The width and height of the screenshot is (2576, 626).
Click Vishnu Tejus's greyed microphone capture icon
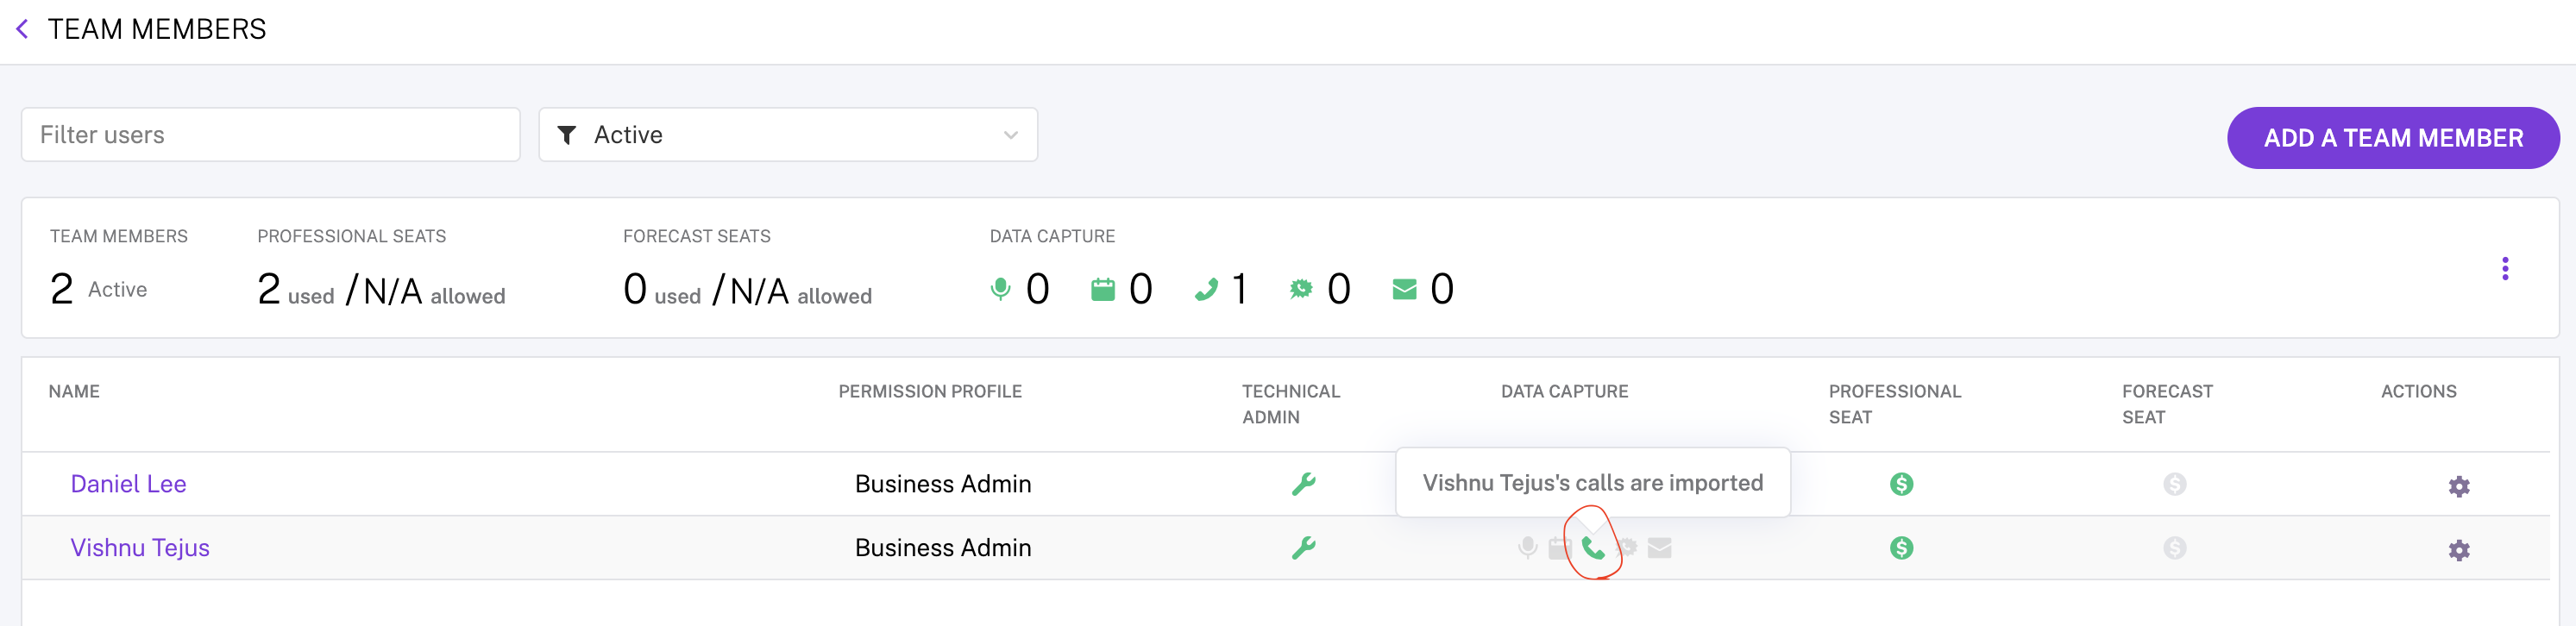(x=1527, y=548)
